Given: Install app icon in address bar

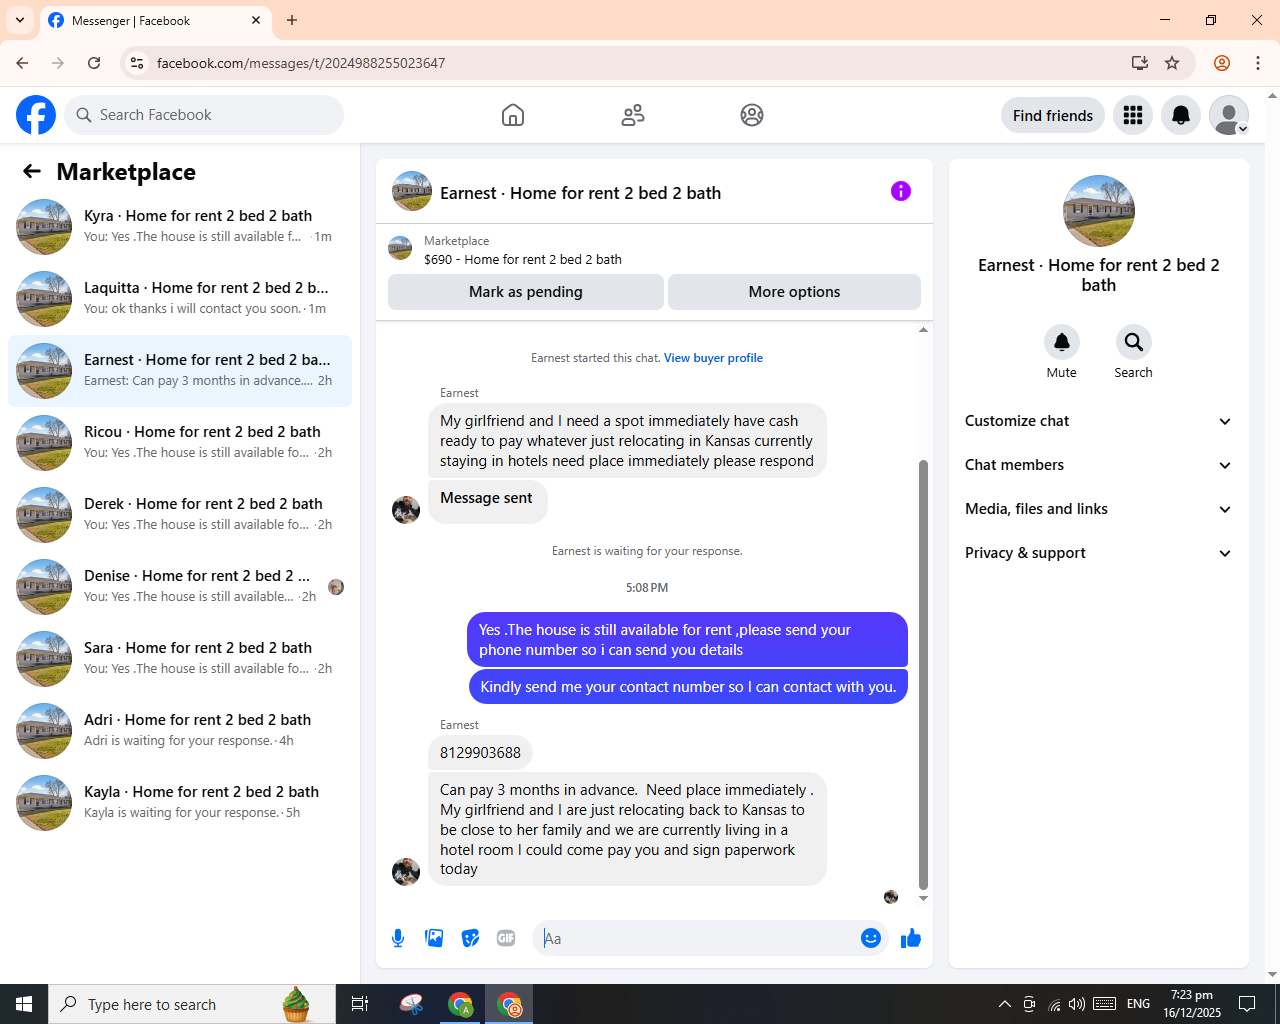Looking at the screenshot, I should 1139,63.
